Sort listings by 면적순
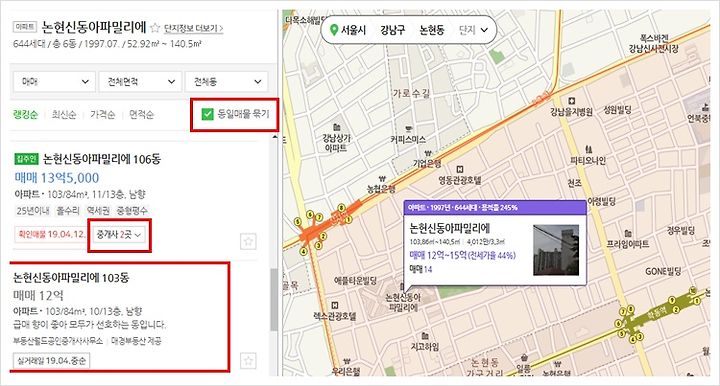 click(x=141, y=114)
